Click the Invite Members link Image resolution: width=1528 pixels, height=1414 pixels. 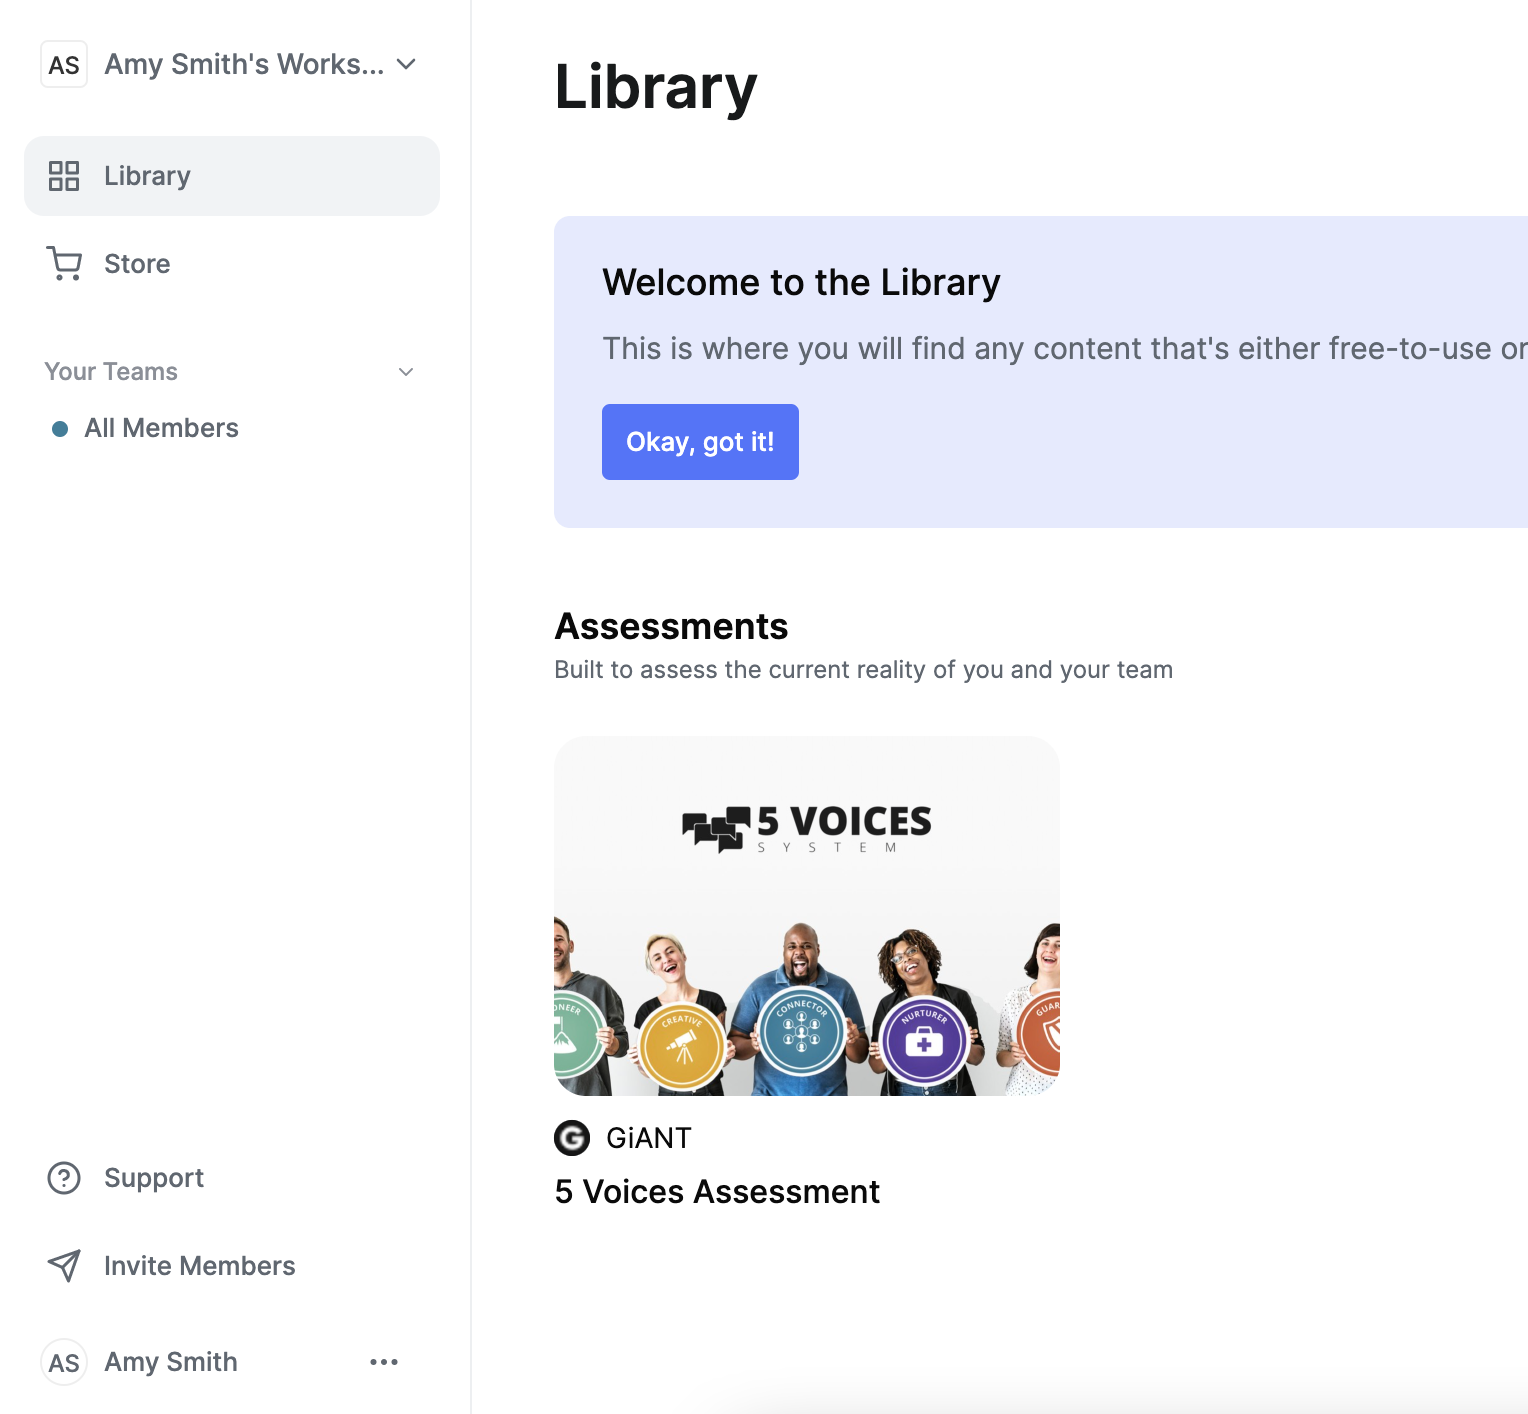[200, 1266]
